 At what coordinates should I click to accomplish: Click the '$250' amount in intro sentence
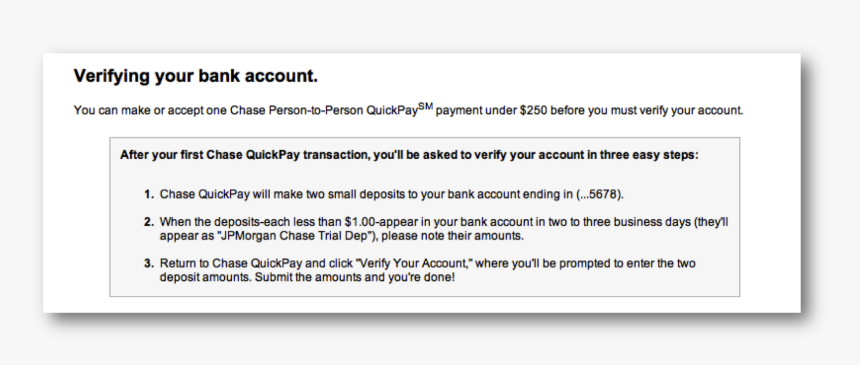point(533,110)
